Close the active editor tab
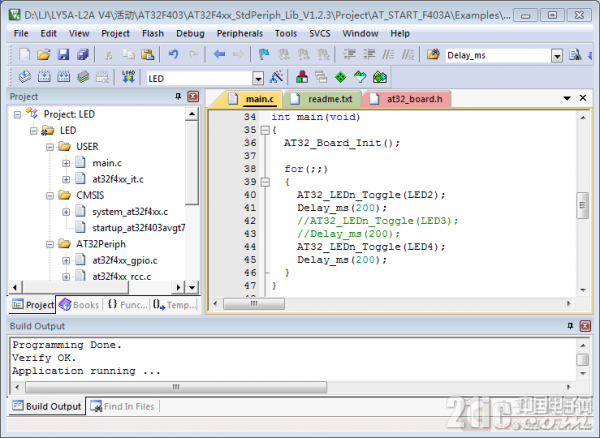The width and height of the screenshot is (600, 438). tap(583, 98)
